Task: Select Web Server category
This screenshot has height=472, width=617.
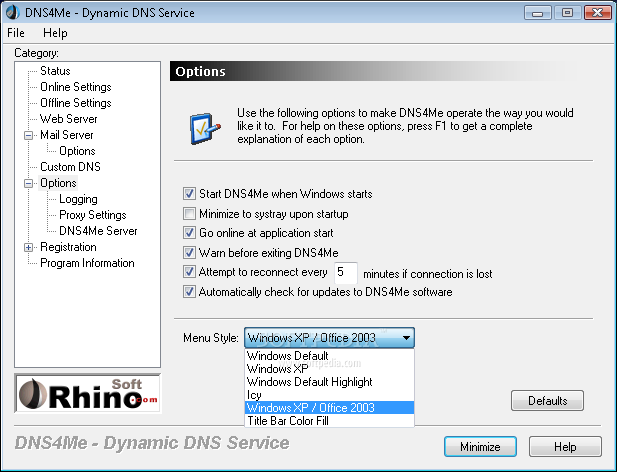Action: coord(68,119)
